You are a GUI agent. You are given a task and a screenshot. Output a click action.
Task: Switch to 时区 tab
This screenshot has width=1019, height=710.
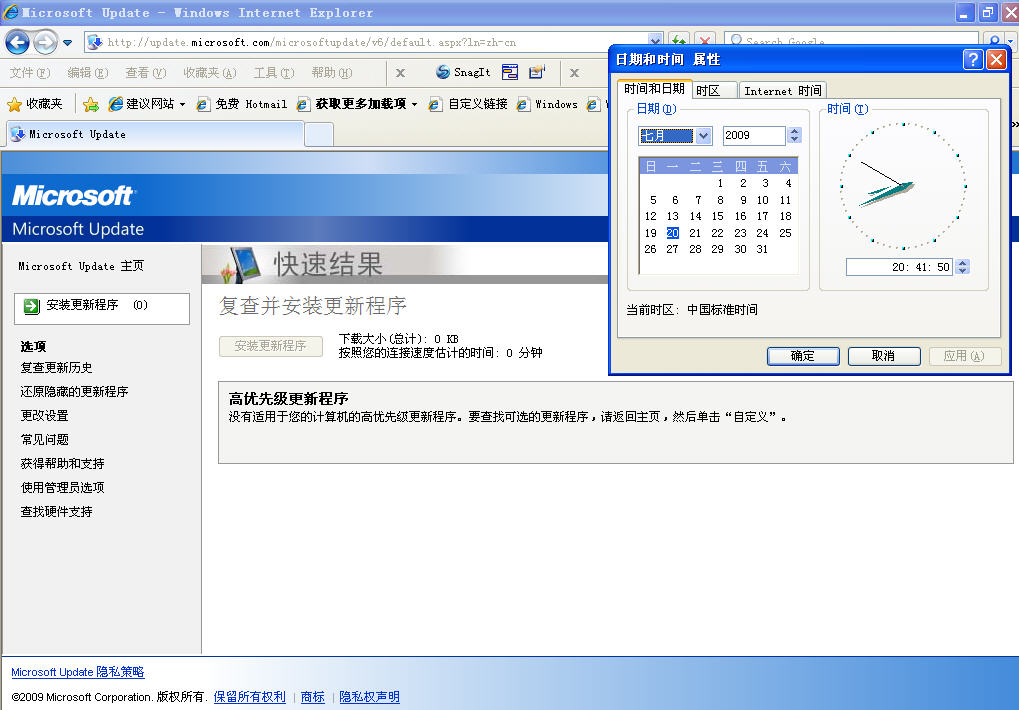click(714, 90)
